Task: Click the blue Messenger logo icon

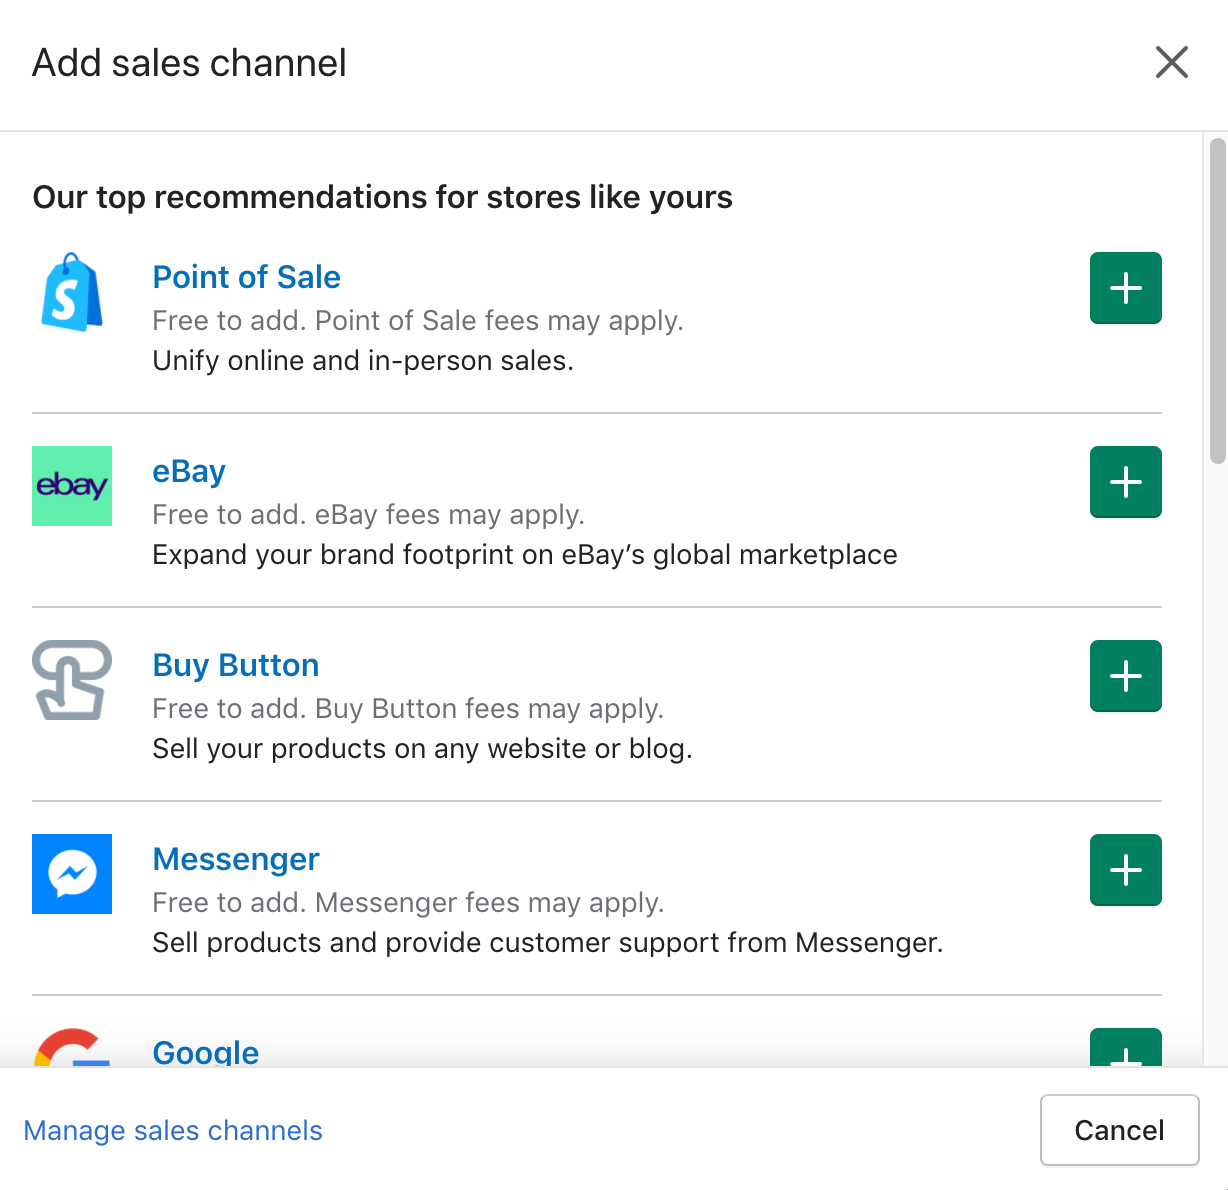Action: pos(72,874)
